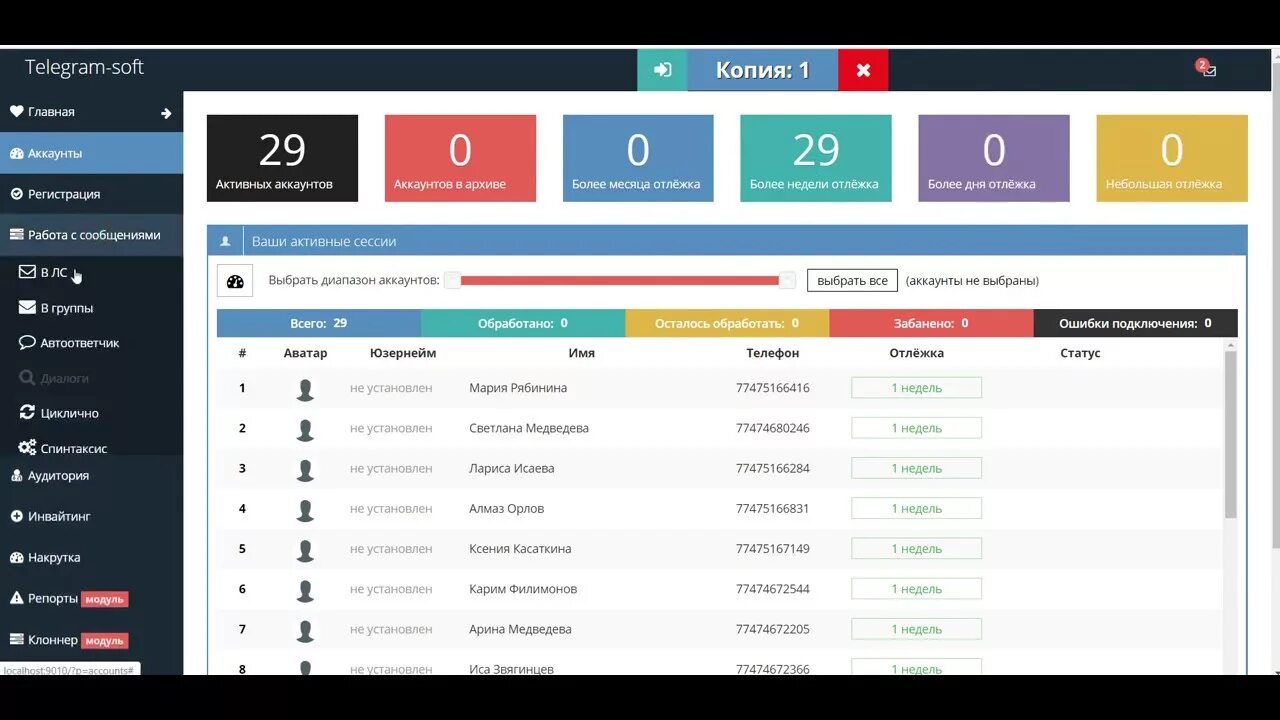1280x720 pixels.
Task: Open the Инвайтинг section
Action: (91, 517)
